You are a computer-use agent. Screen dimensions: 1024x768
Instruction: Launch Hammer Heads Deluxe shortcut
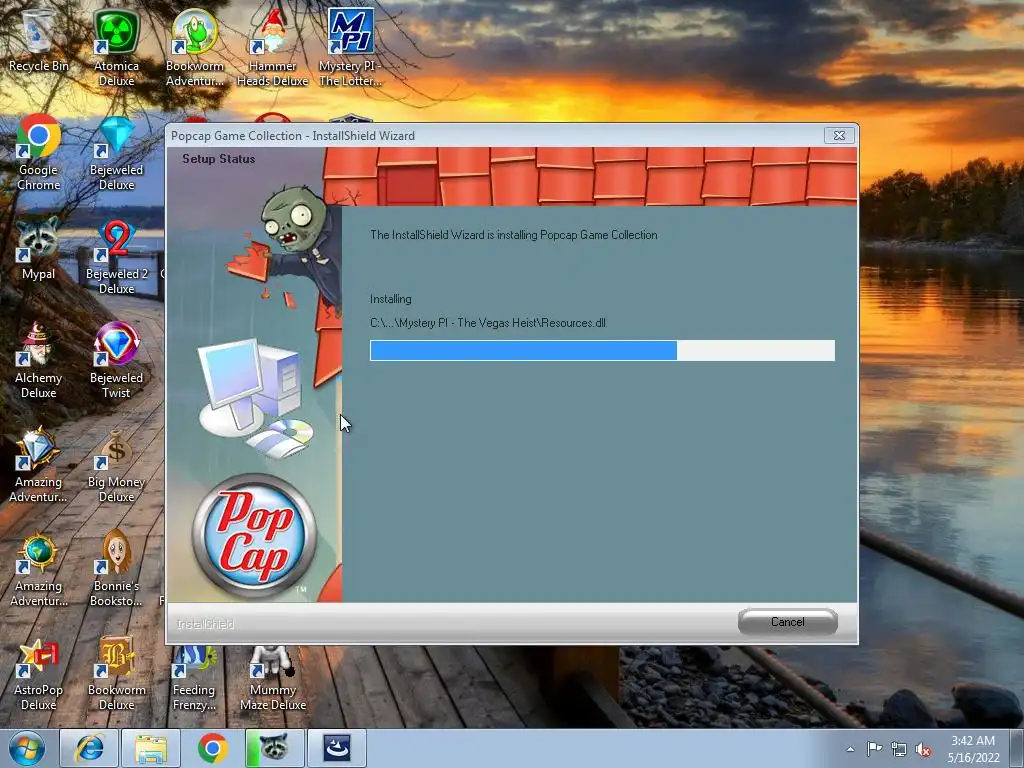tap(272, 48)
